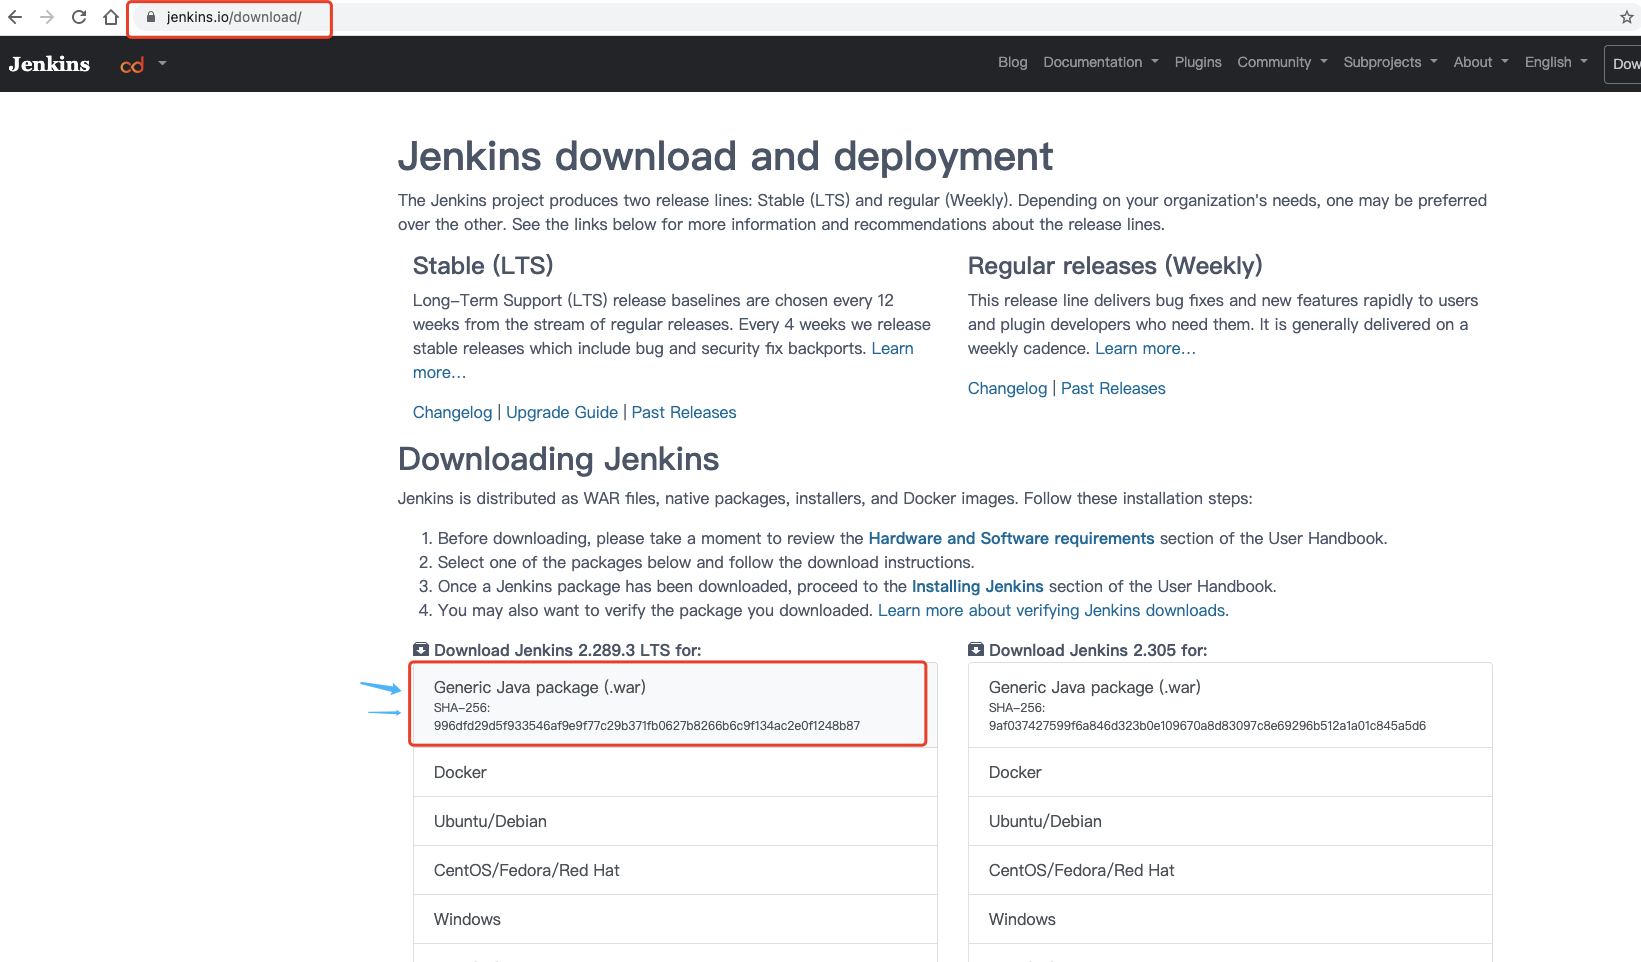Viewport: 1641px width, 962px height.
Task: Open the Upgrade Guide link
Action: (562, 412)
